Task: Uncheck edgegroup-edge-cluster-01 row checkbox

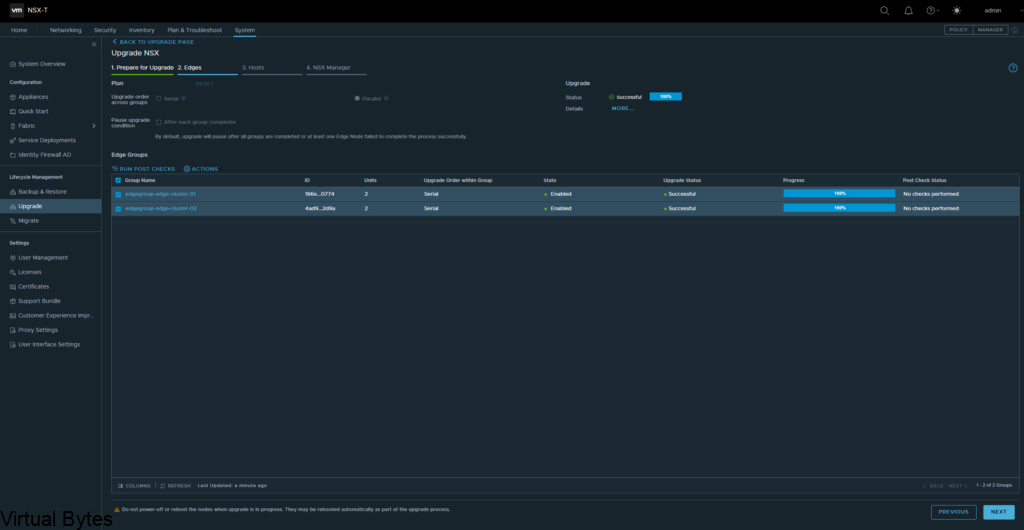Action: (x=118, y=194)
